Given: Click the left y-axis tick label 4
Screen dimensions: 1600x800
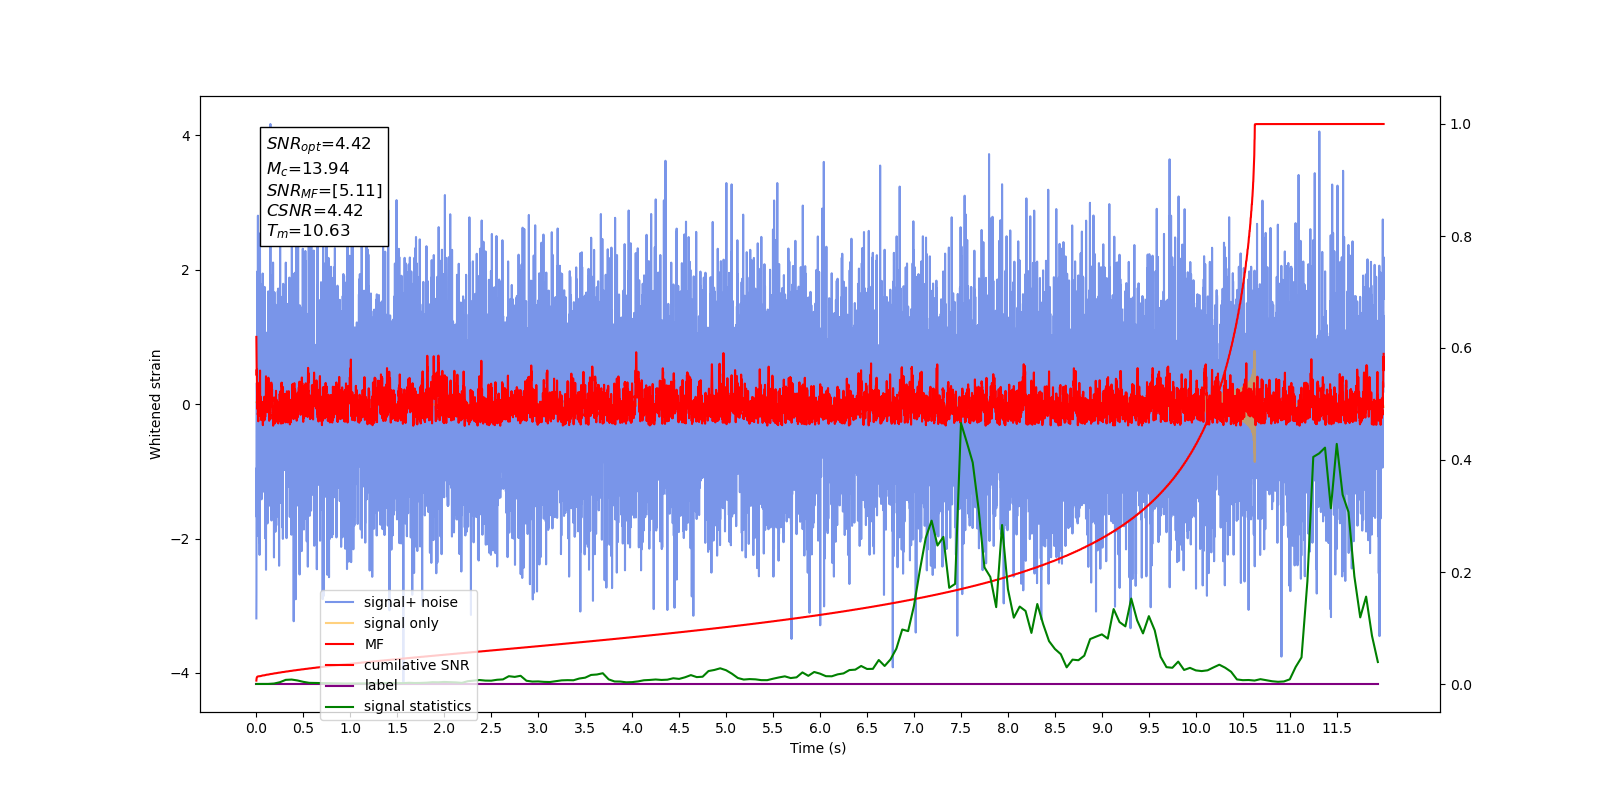Looking at the screenshot, I should coord(185,136).
